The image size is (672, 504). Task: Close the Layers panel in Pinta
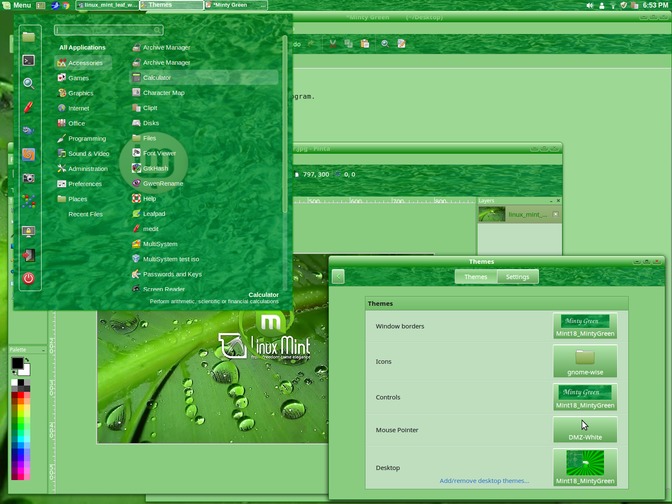coord(558,201)
